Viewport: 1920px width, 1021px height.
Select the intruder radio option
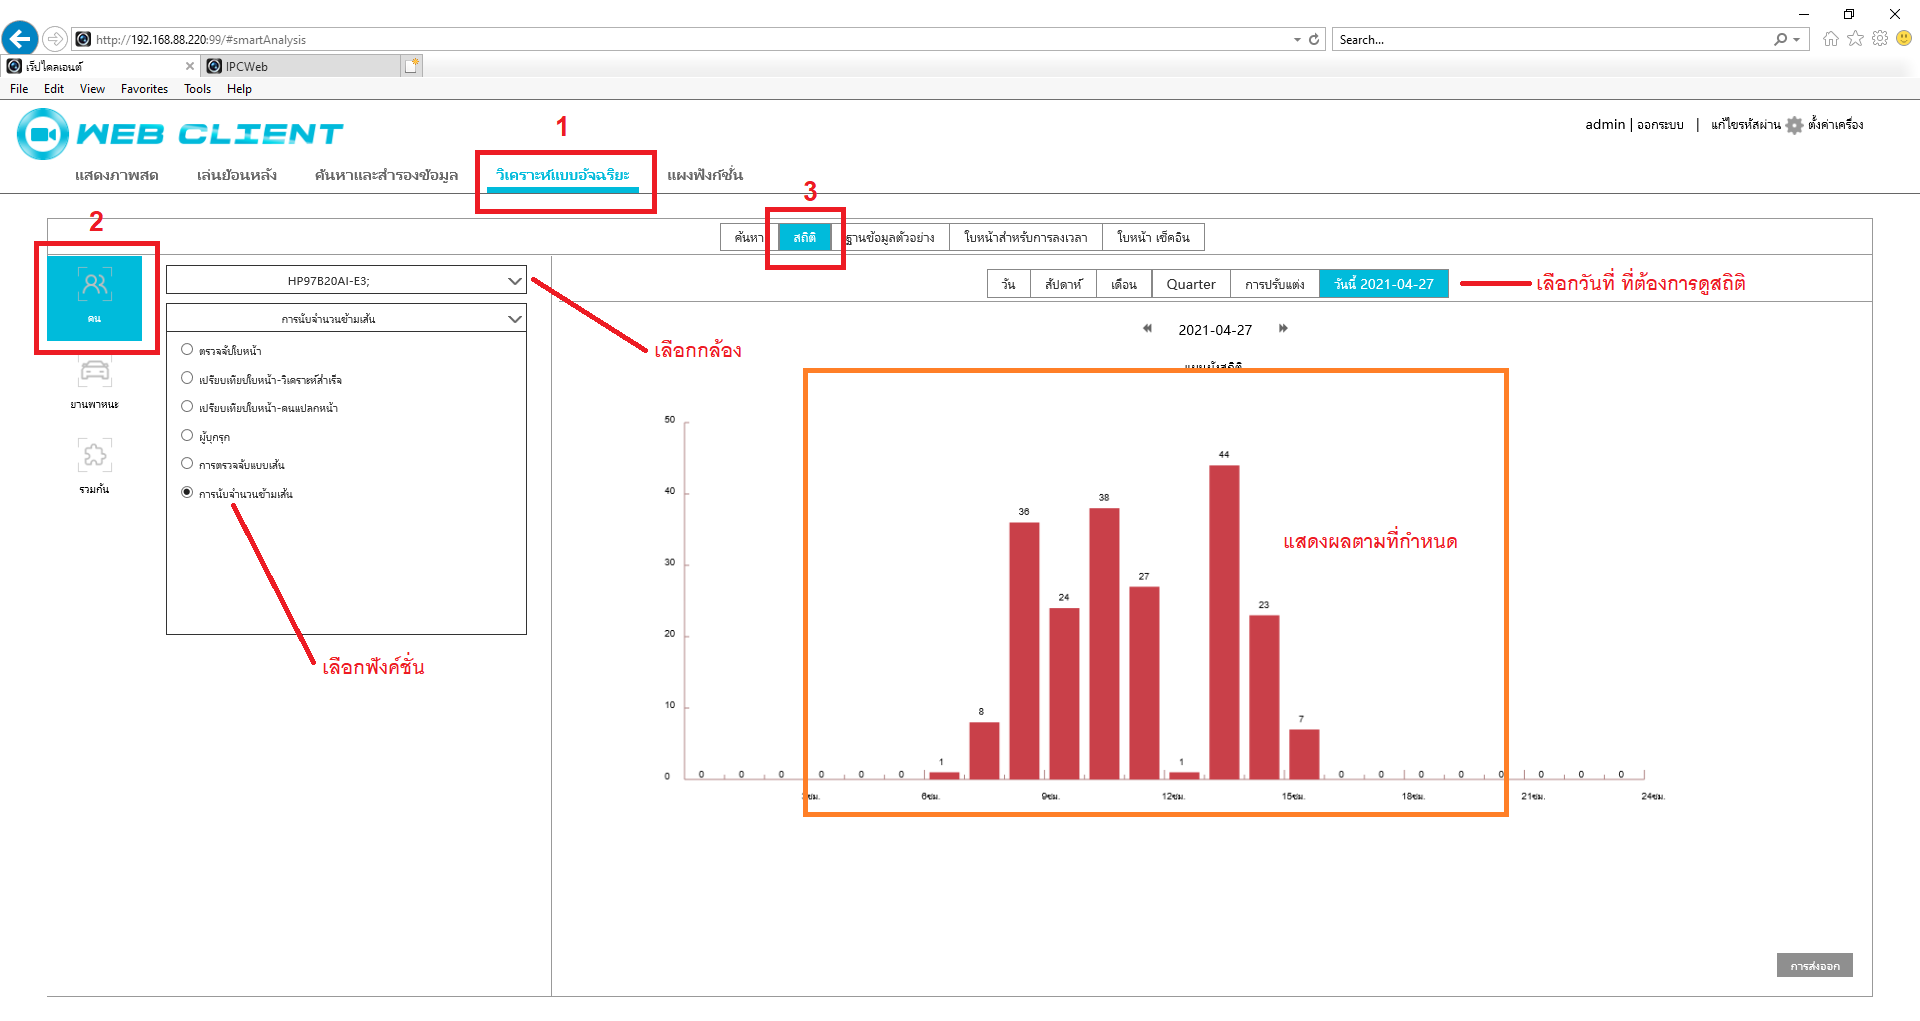[187, 436]
